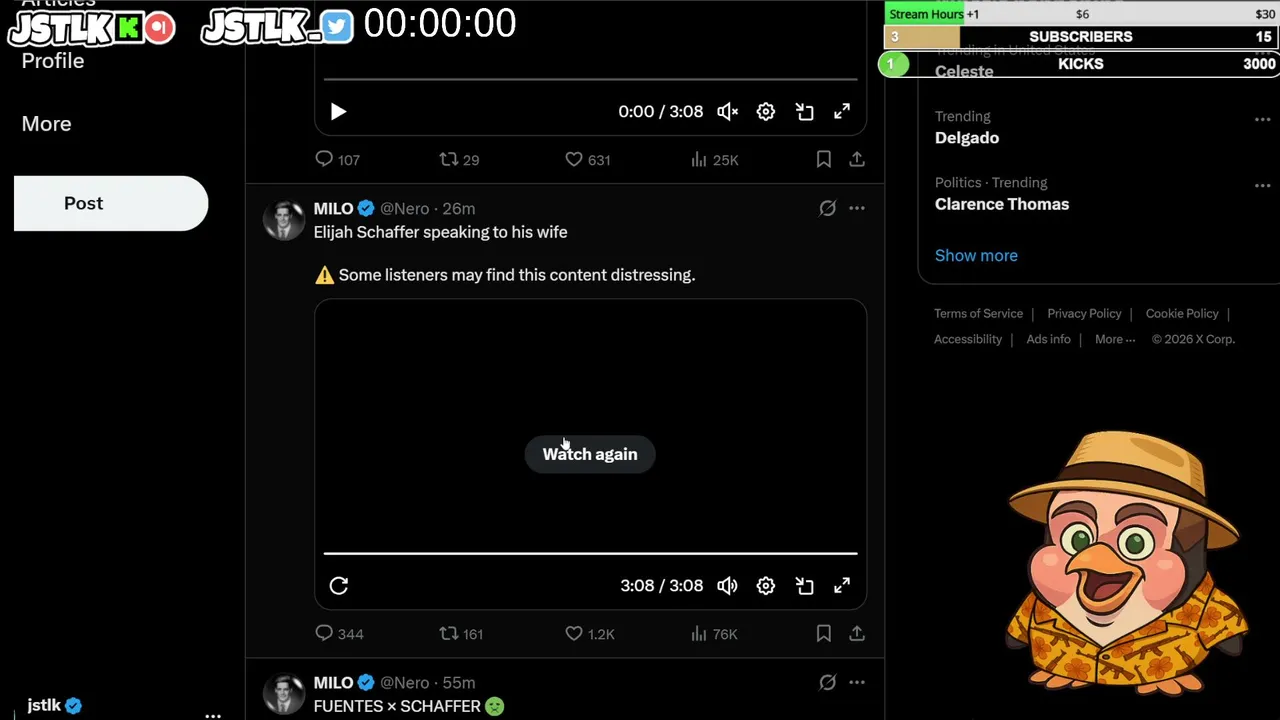Image resolution: width=1280 pixels, height=720 pixels.
Task: Bookmark the post with 631 likes
Action: tap(823, 159)
